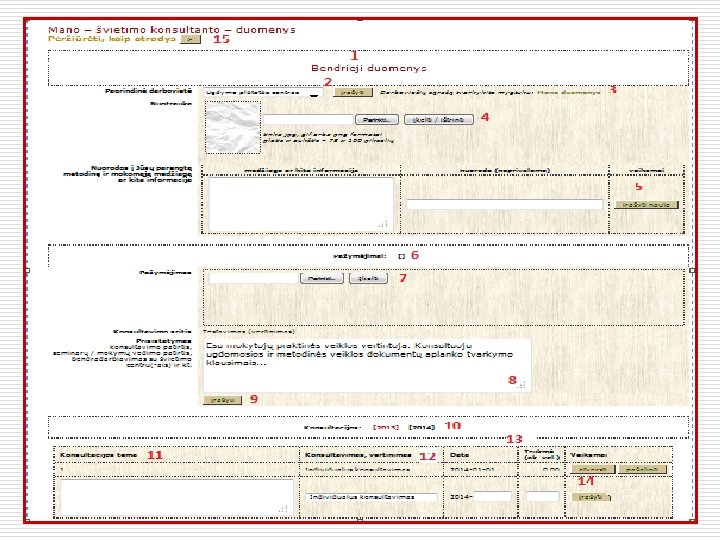The height and width of the screenshot is (540, 720).
Task: Click Įrašyti naują button in veiksmai column
Action: (646, 205)
